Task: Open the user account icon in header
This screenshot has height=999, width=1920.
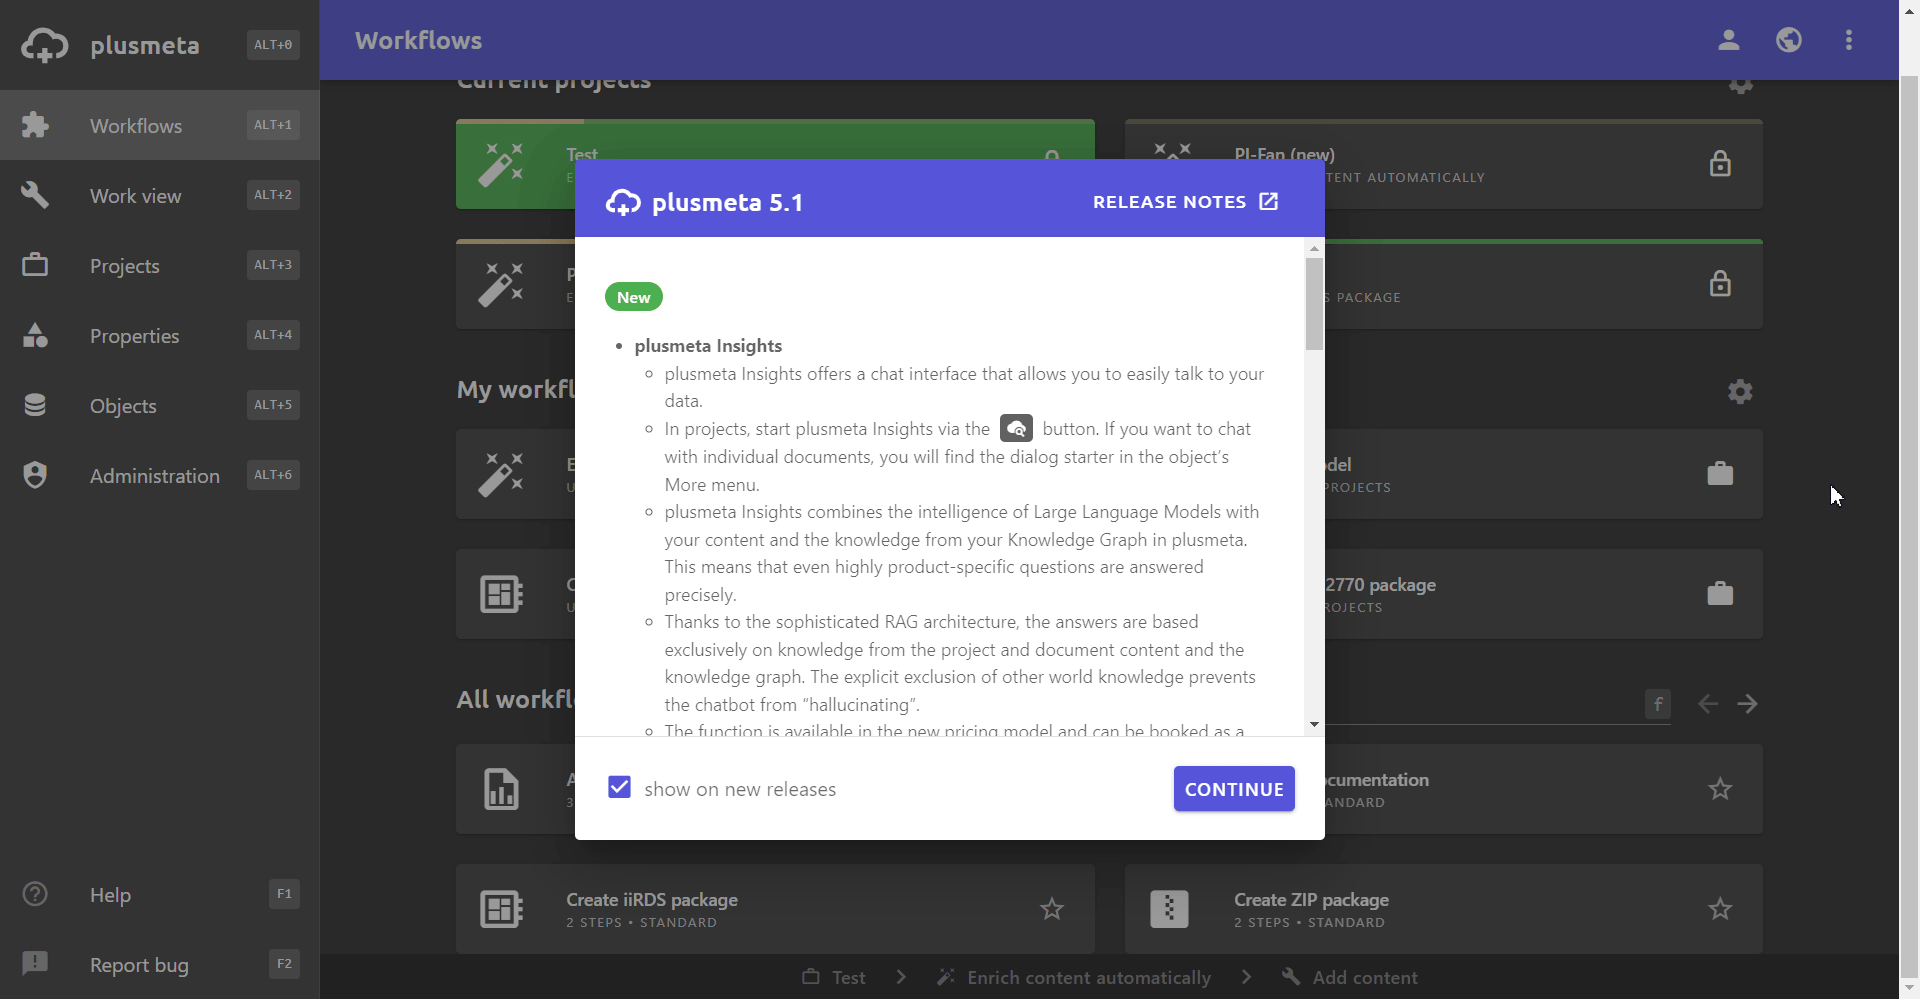Action: coord(1729,40)
